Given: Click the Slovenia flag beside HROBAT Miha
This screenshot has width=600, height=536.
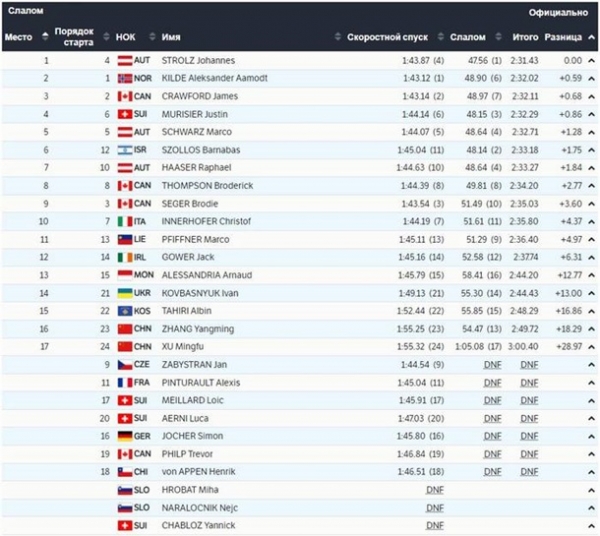Looking at the screenshot, I should (x=125, y=490).
